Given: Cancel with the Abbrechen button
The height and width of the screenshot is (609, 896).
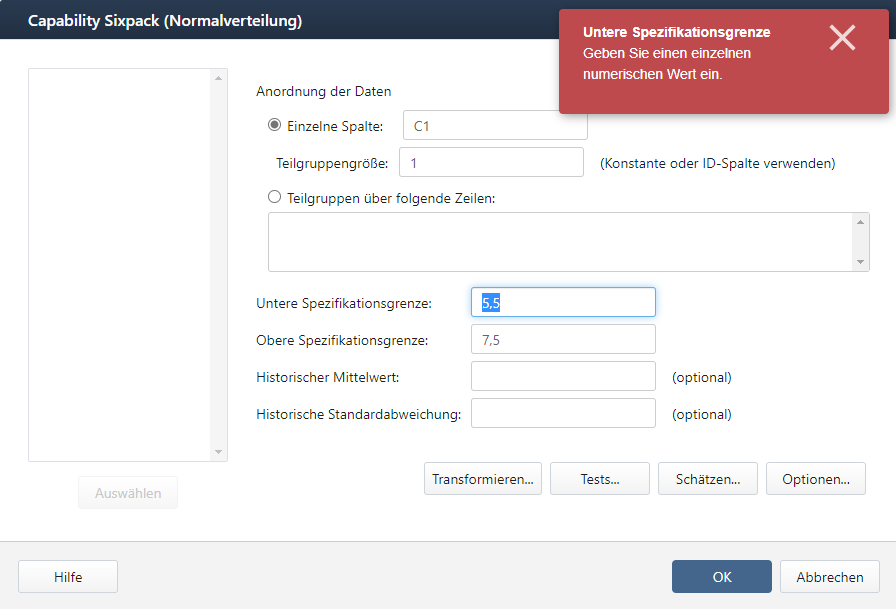Looking at the screenshot, I should (x=830, y=576).
